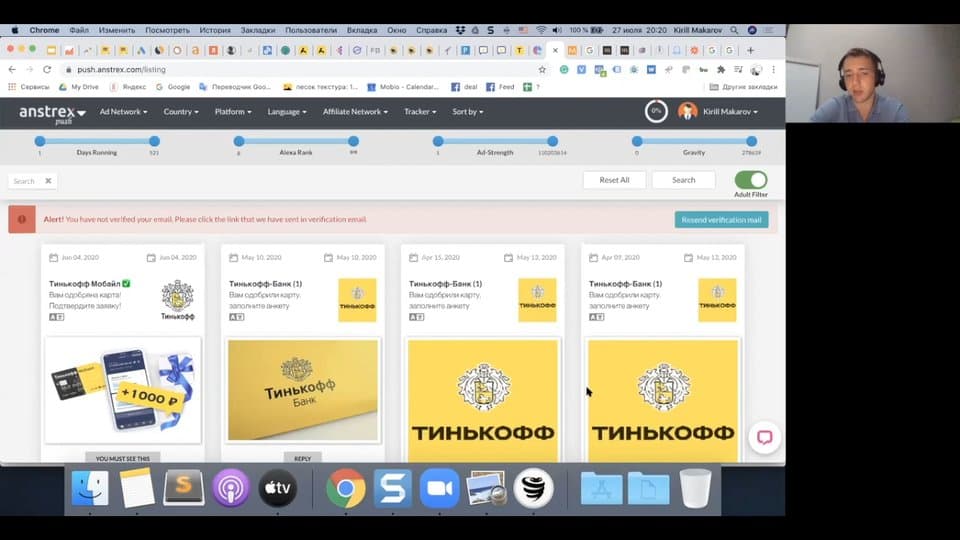Open Documents folder in dock
960x540 pixels.
click(x=648, y=489)
